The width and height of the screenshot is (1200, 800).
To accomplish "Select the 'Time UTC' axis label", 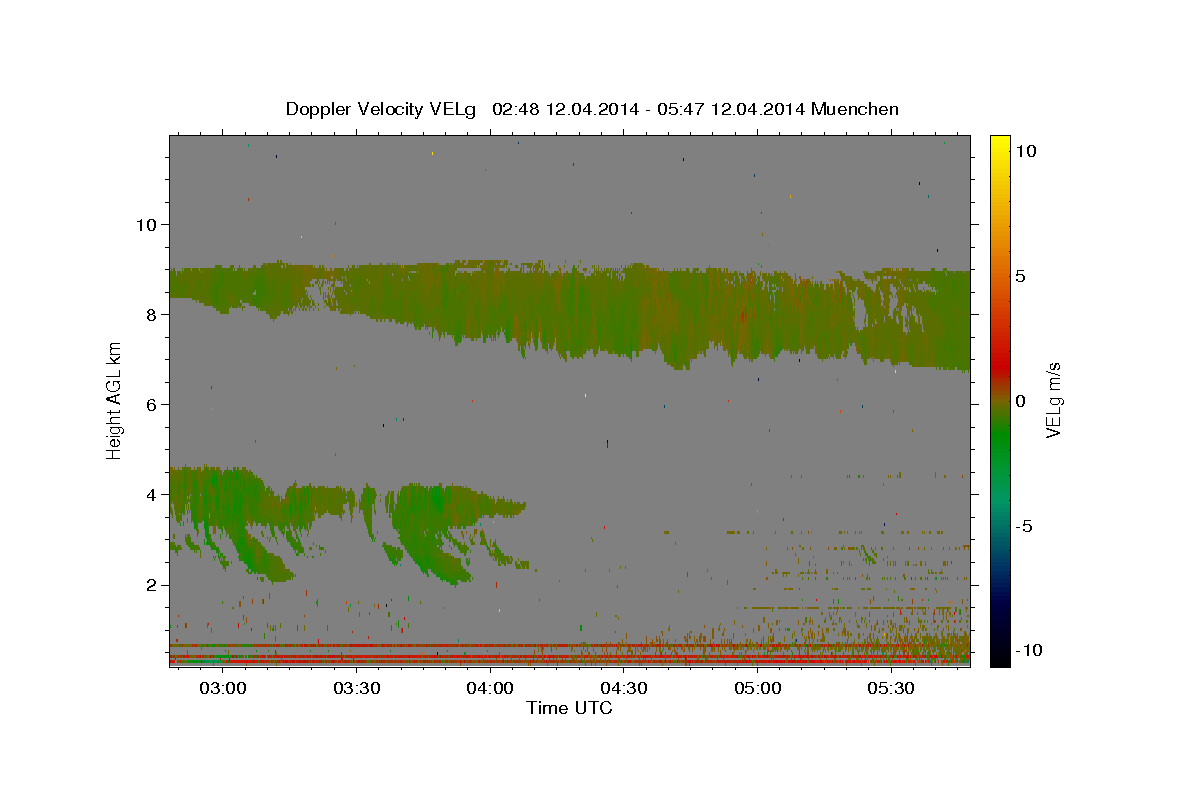I will [569, 708].
